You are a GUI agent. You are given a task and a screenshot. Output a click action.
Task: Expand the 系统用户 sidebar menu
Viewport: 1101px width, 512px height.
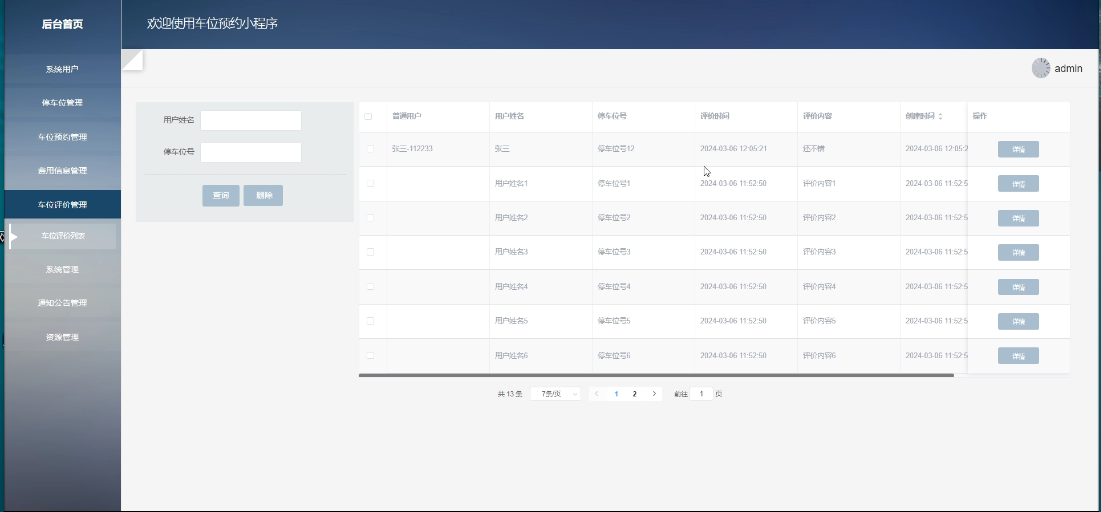62,69
